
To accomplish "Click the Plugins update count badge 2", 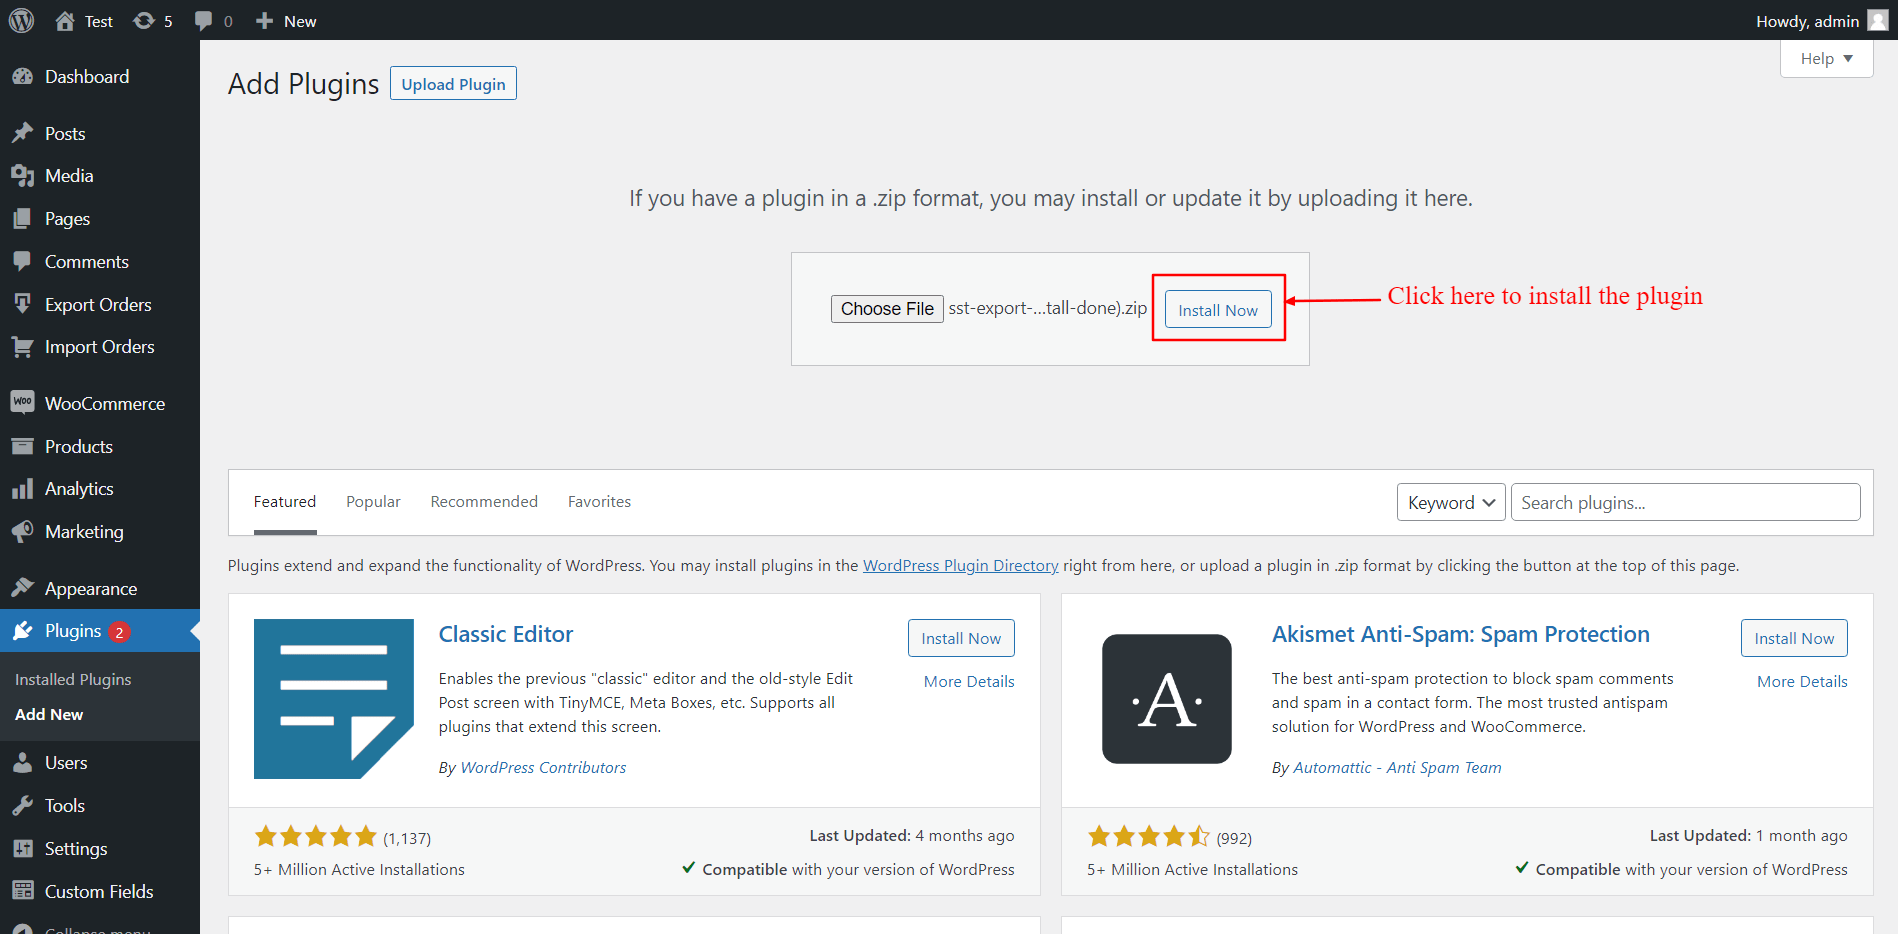I will coord(119,632).
